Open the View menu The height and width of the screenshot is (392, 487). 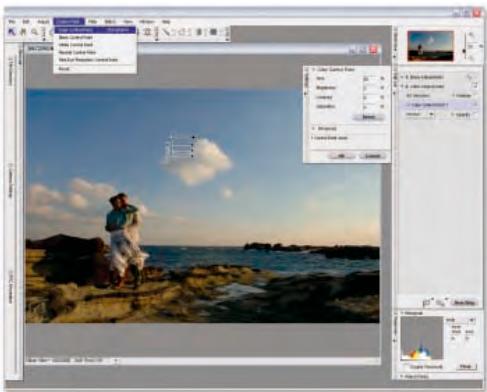128,21
